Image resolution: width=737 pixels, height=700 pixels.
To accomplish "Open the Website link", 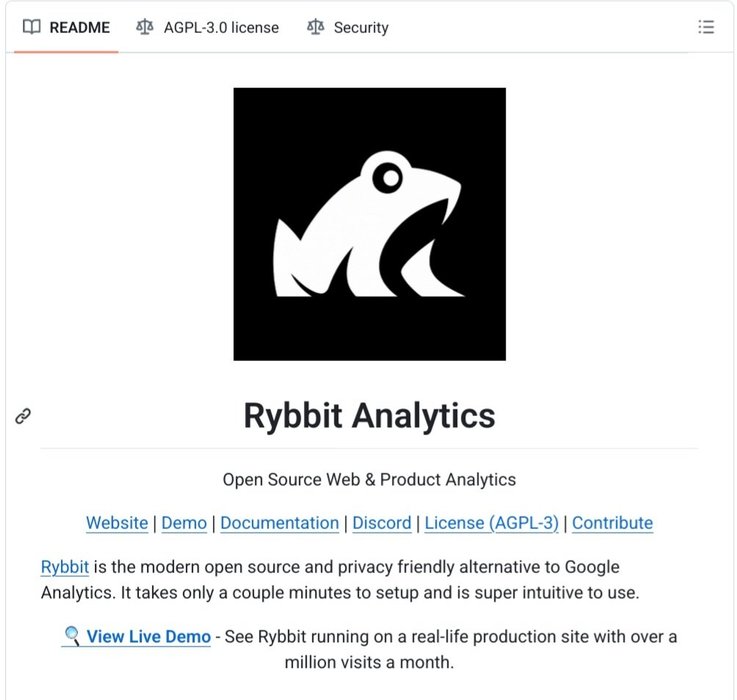I will coord(116,523).
